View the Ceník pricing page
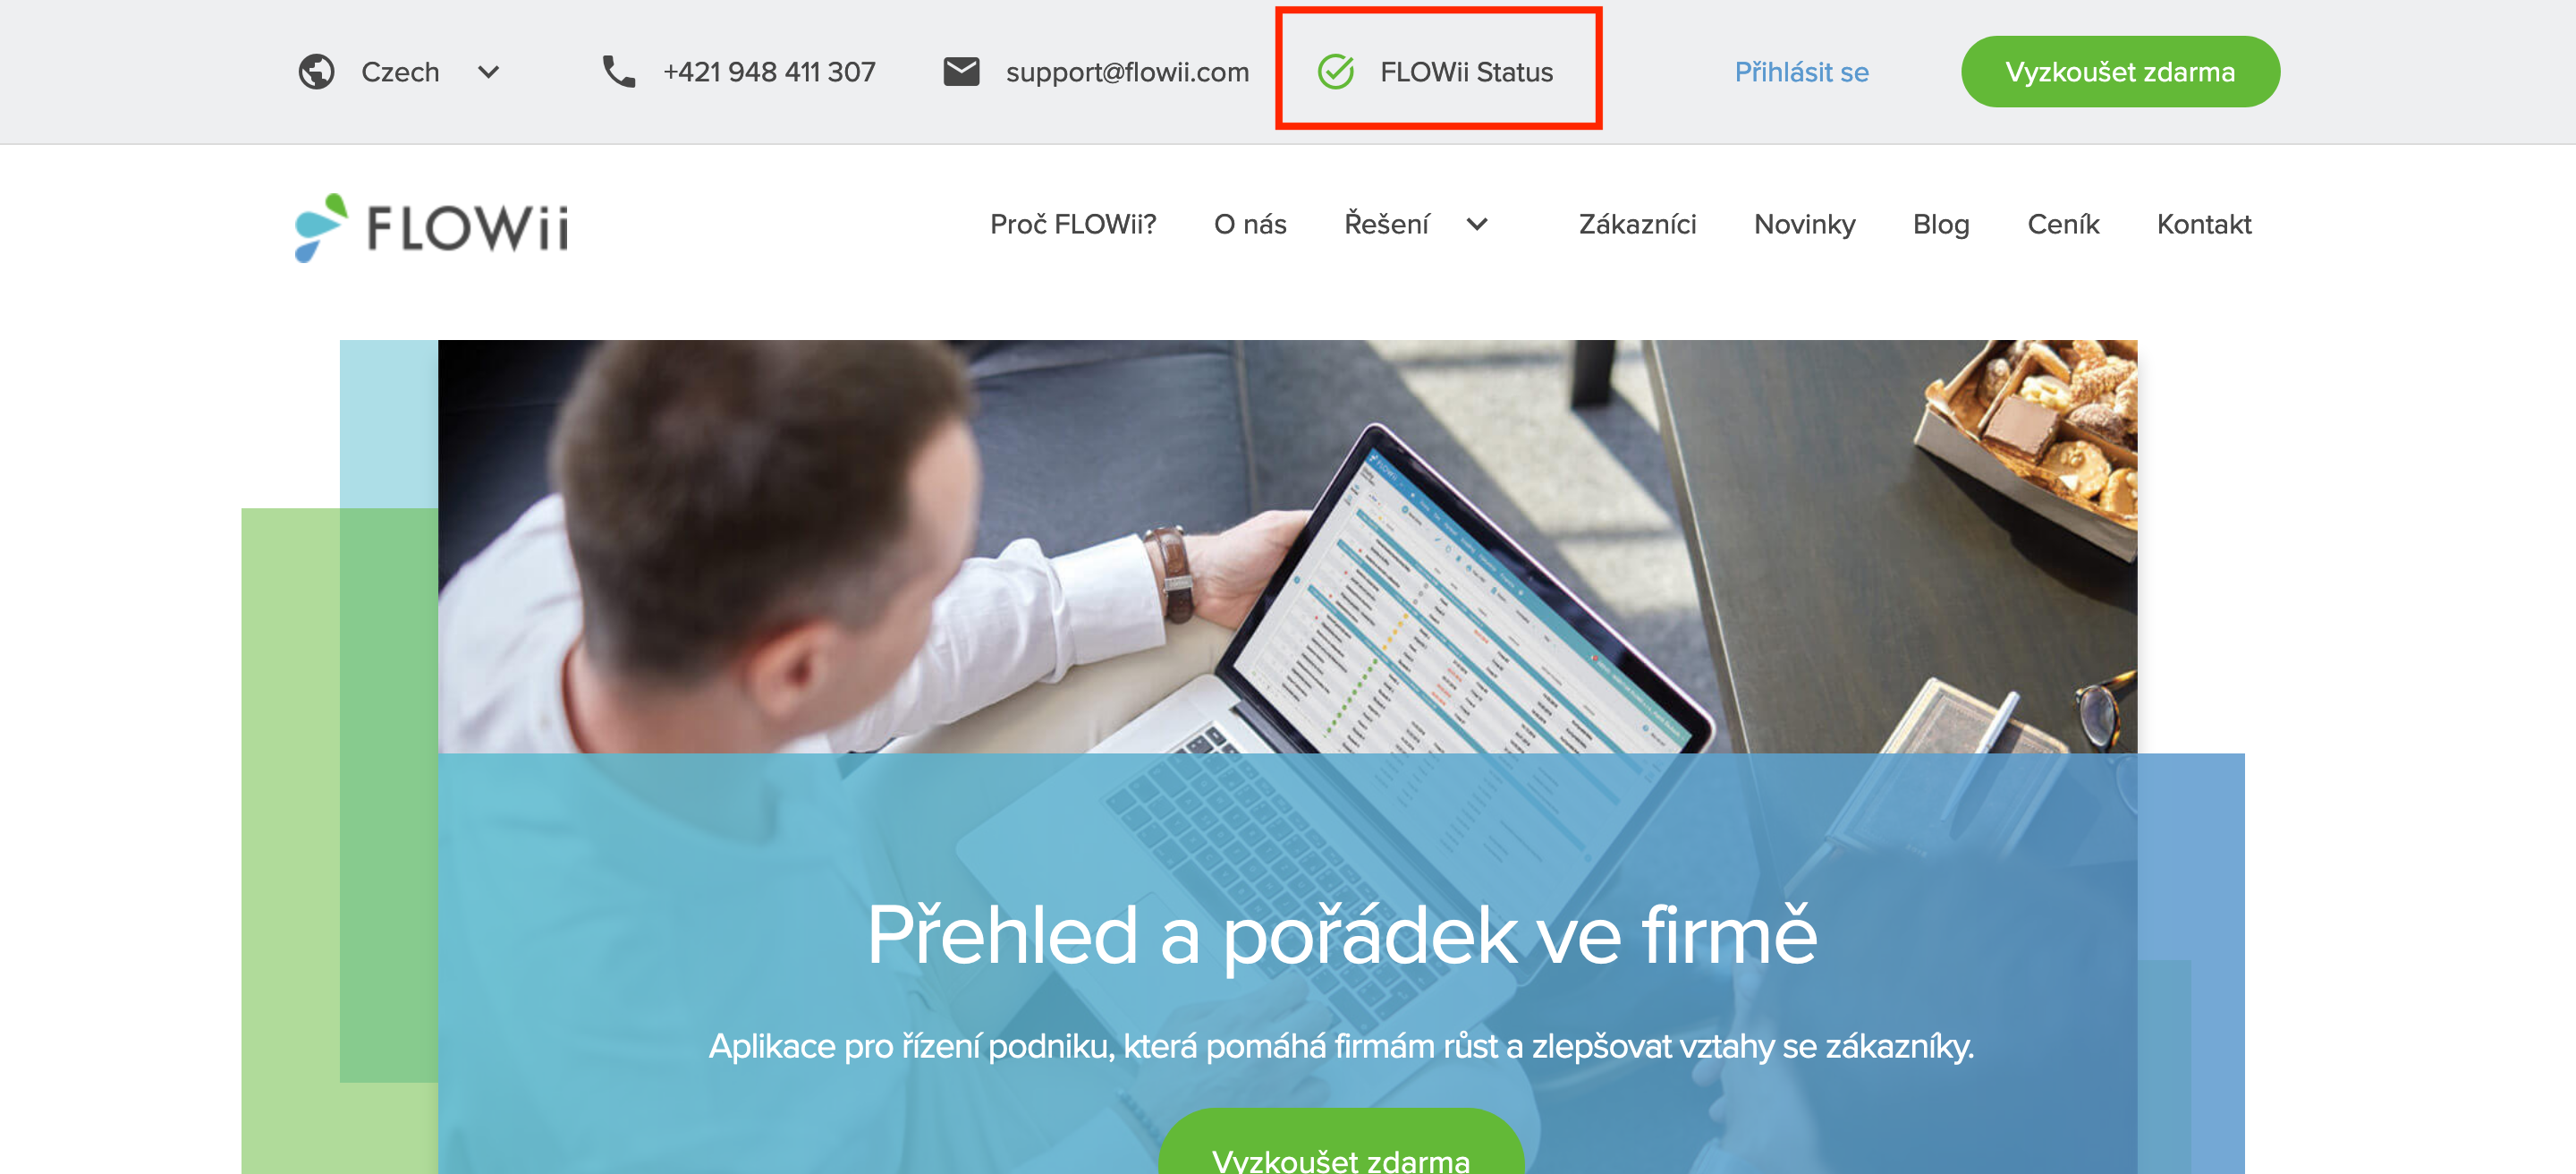The image size is (2576, 1174). click(x=2063, y=224)
